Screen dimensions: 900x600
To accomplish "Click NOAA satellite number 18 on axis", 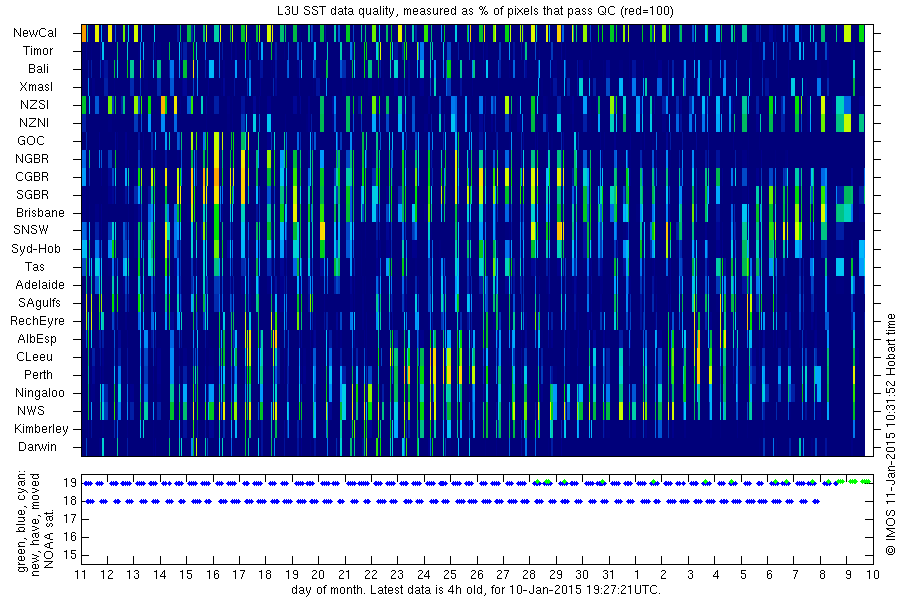I will click(70, 501).
